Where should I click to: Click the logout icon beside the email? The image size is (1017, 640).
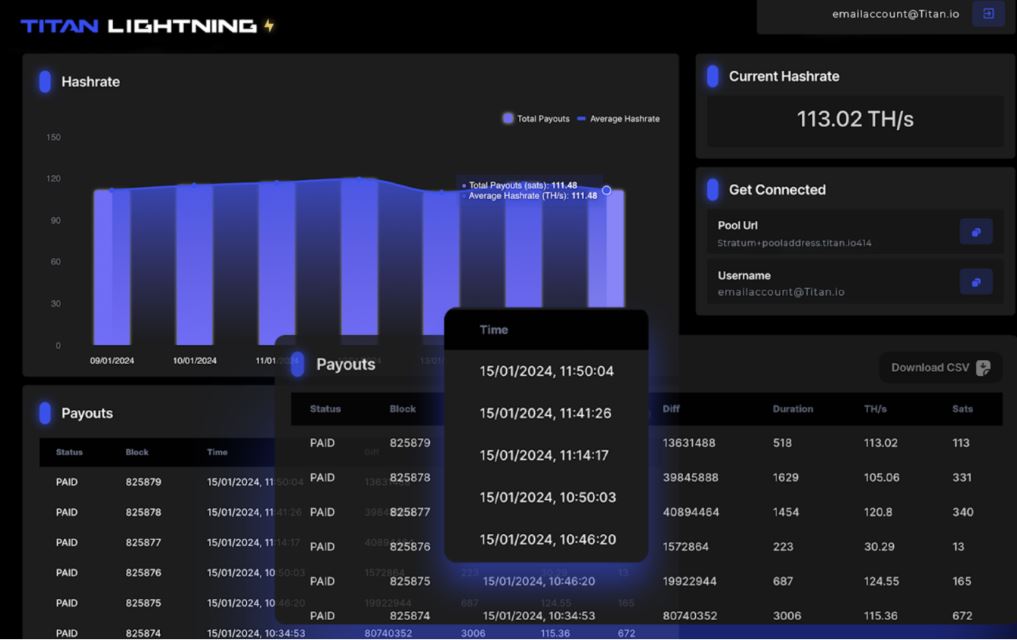pyautogui.click(x=988, y=14)
